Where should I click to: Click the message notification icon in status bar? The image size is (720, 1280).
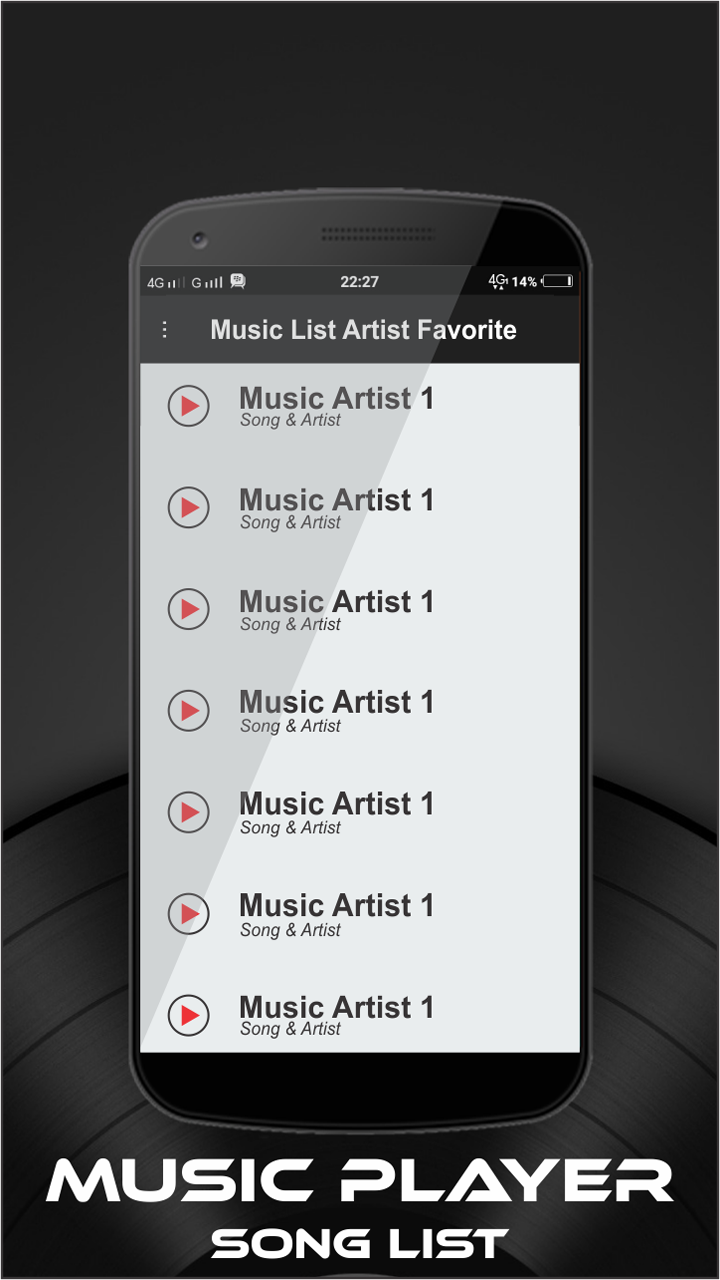(237, 282)
